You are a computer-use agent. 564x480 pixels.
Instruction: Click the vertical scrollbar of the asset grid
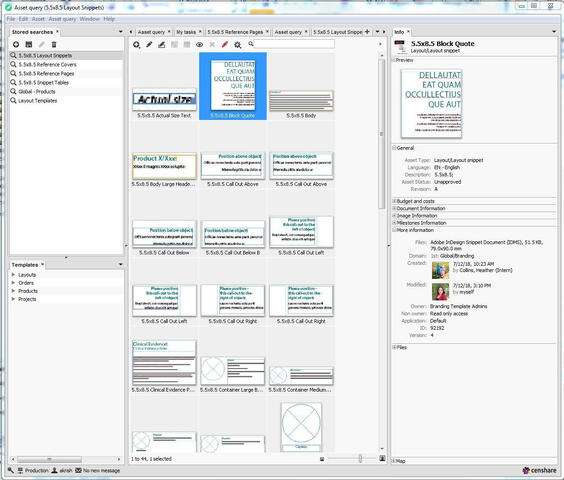[x=382, y=134]
